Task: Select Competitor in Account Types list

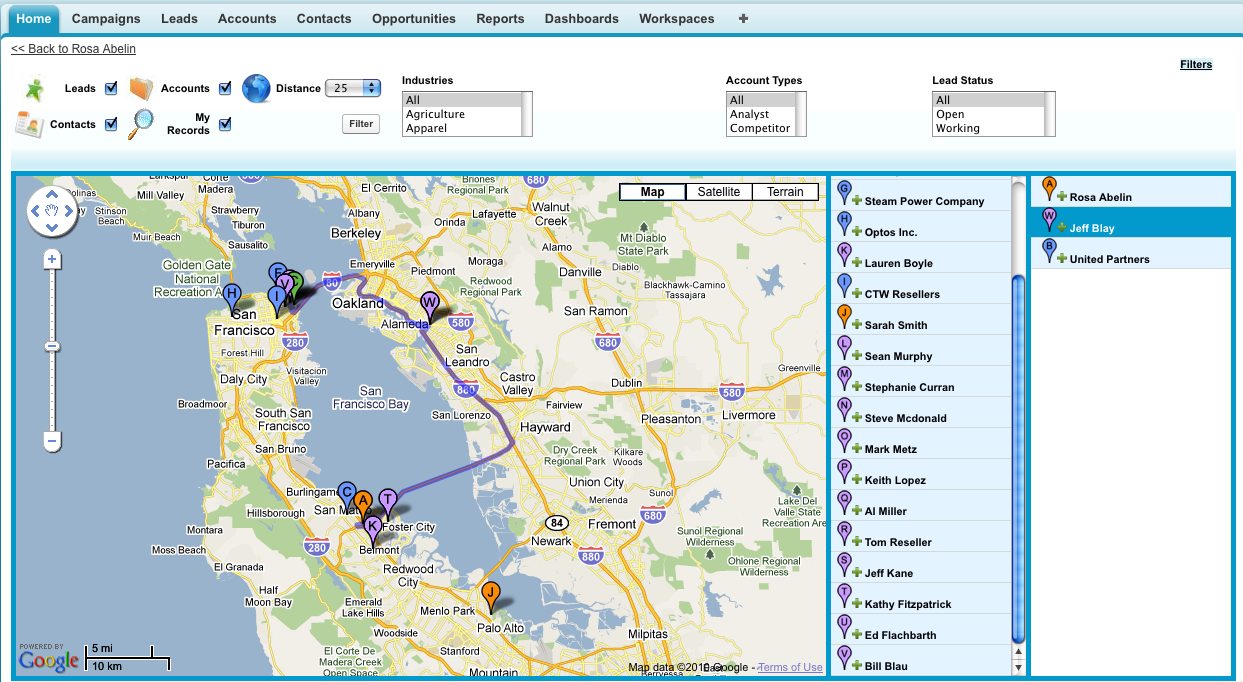Action: 759,128
